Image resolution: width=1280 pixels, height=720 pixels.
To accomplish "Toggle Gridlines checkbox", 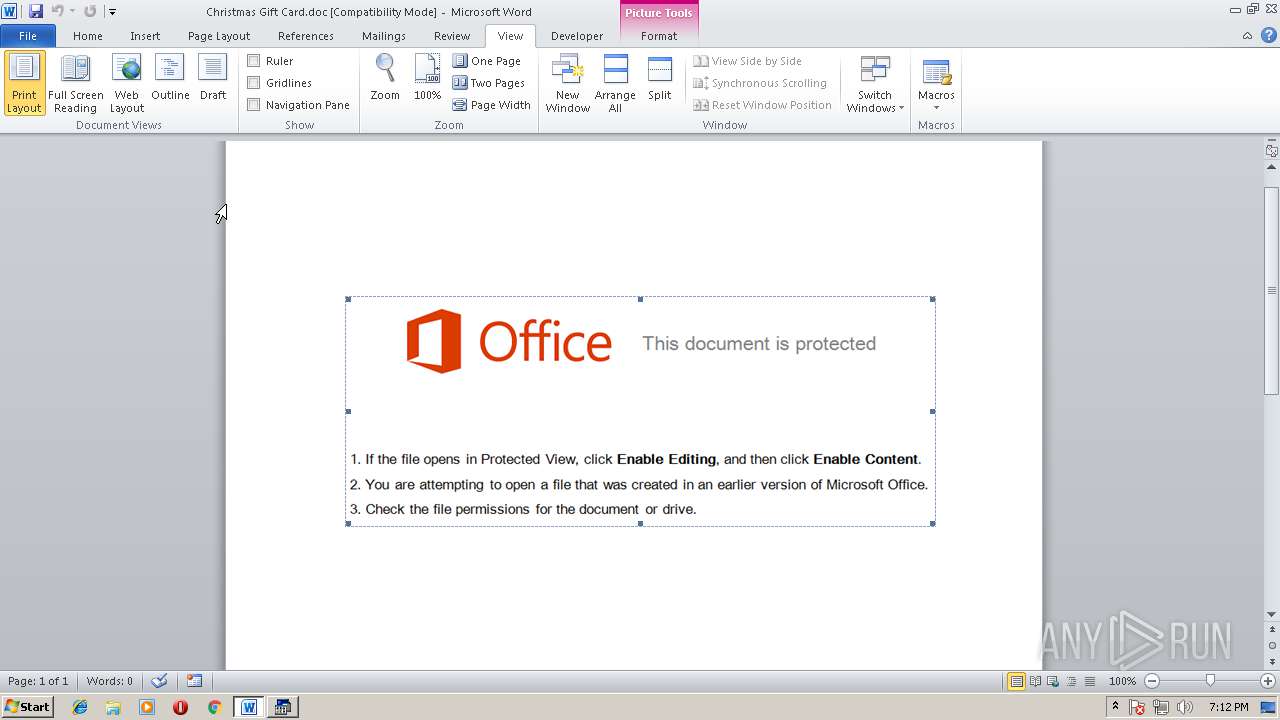I will click(254, 83).
